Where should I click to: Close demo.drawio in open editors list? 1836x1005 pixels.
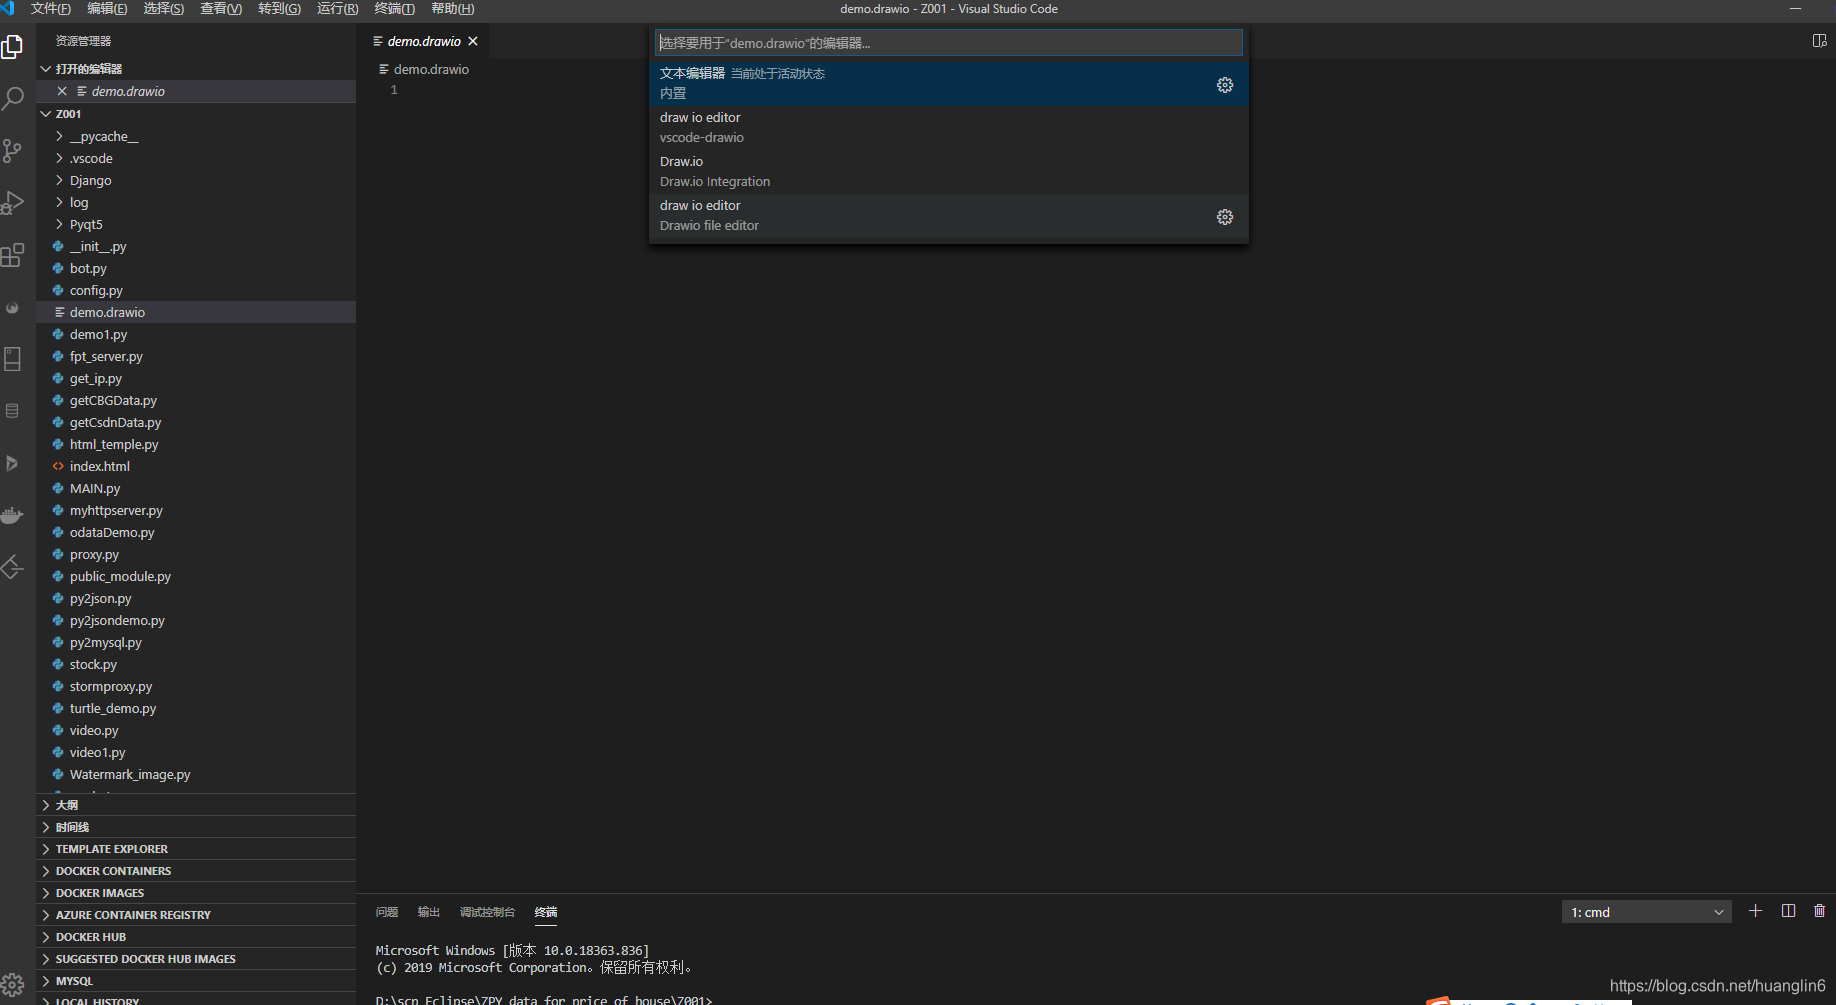pyautogui.click(x=62, y=91)
